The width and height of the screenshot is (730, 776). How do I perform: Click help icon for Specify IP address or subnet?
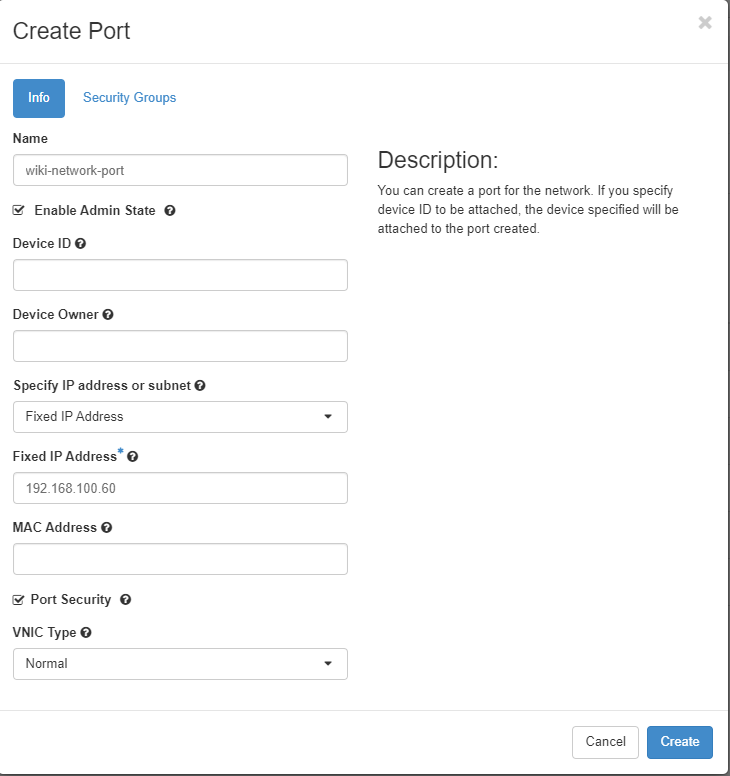[x=200, y=385]
